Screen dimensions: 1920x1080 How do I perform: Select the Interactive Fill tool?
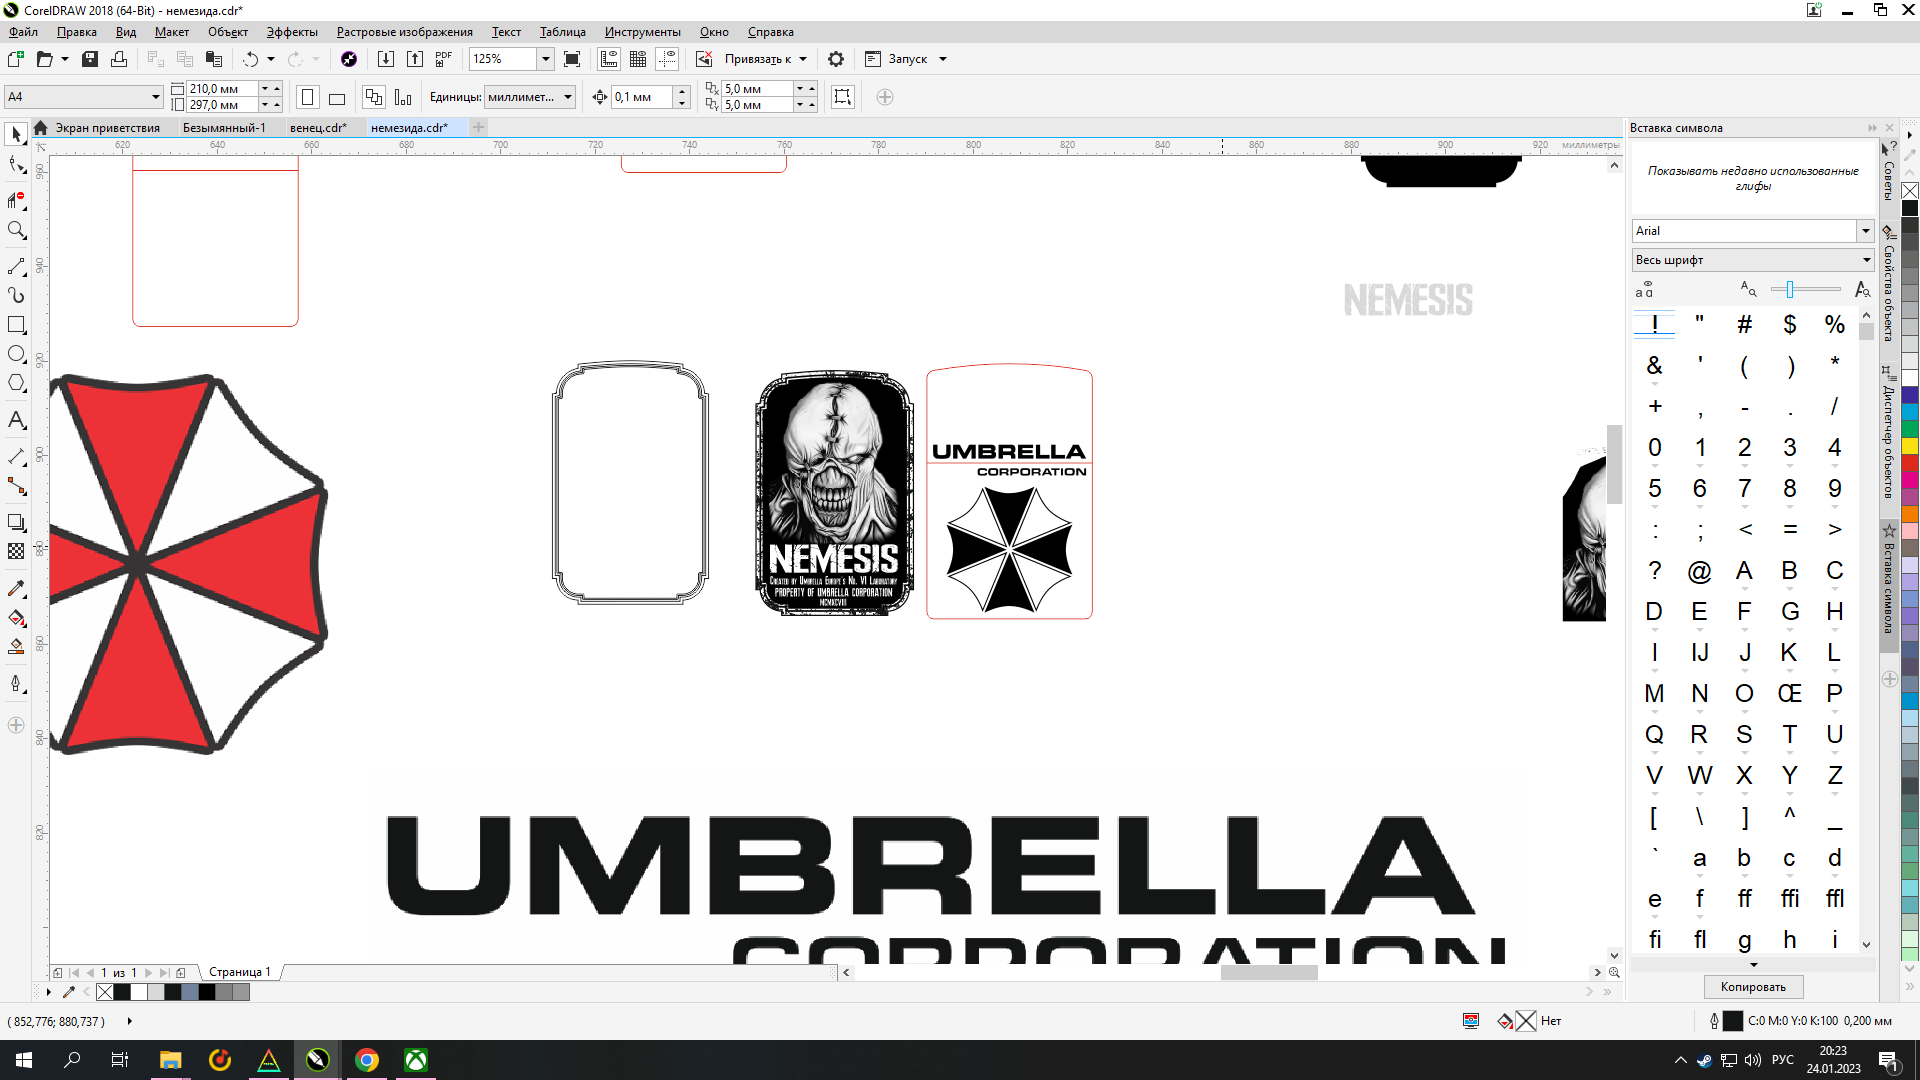[16, 618]
